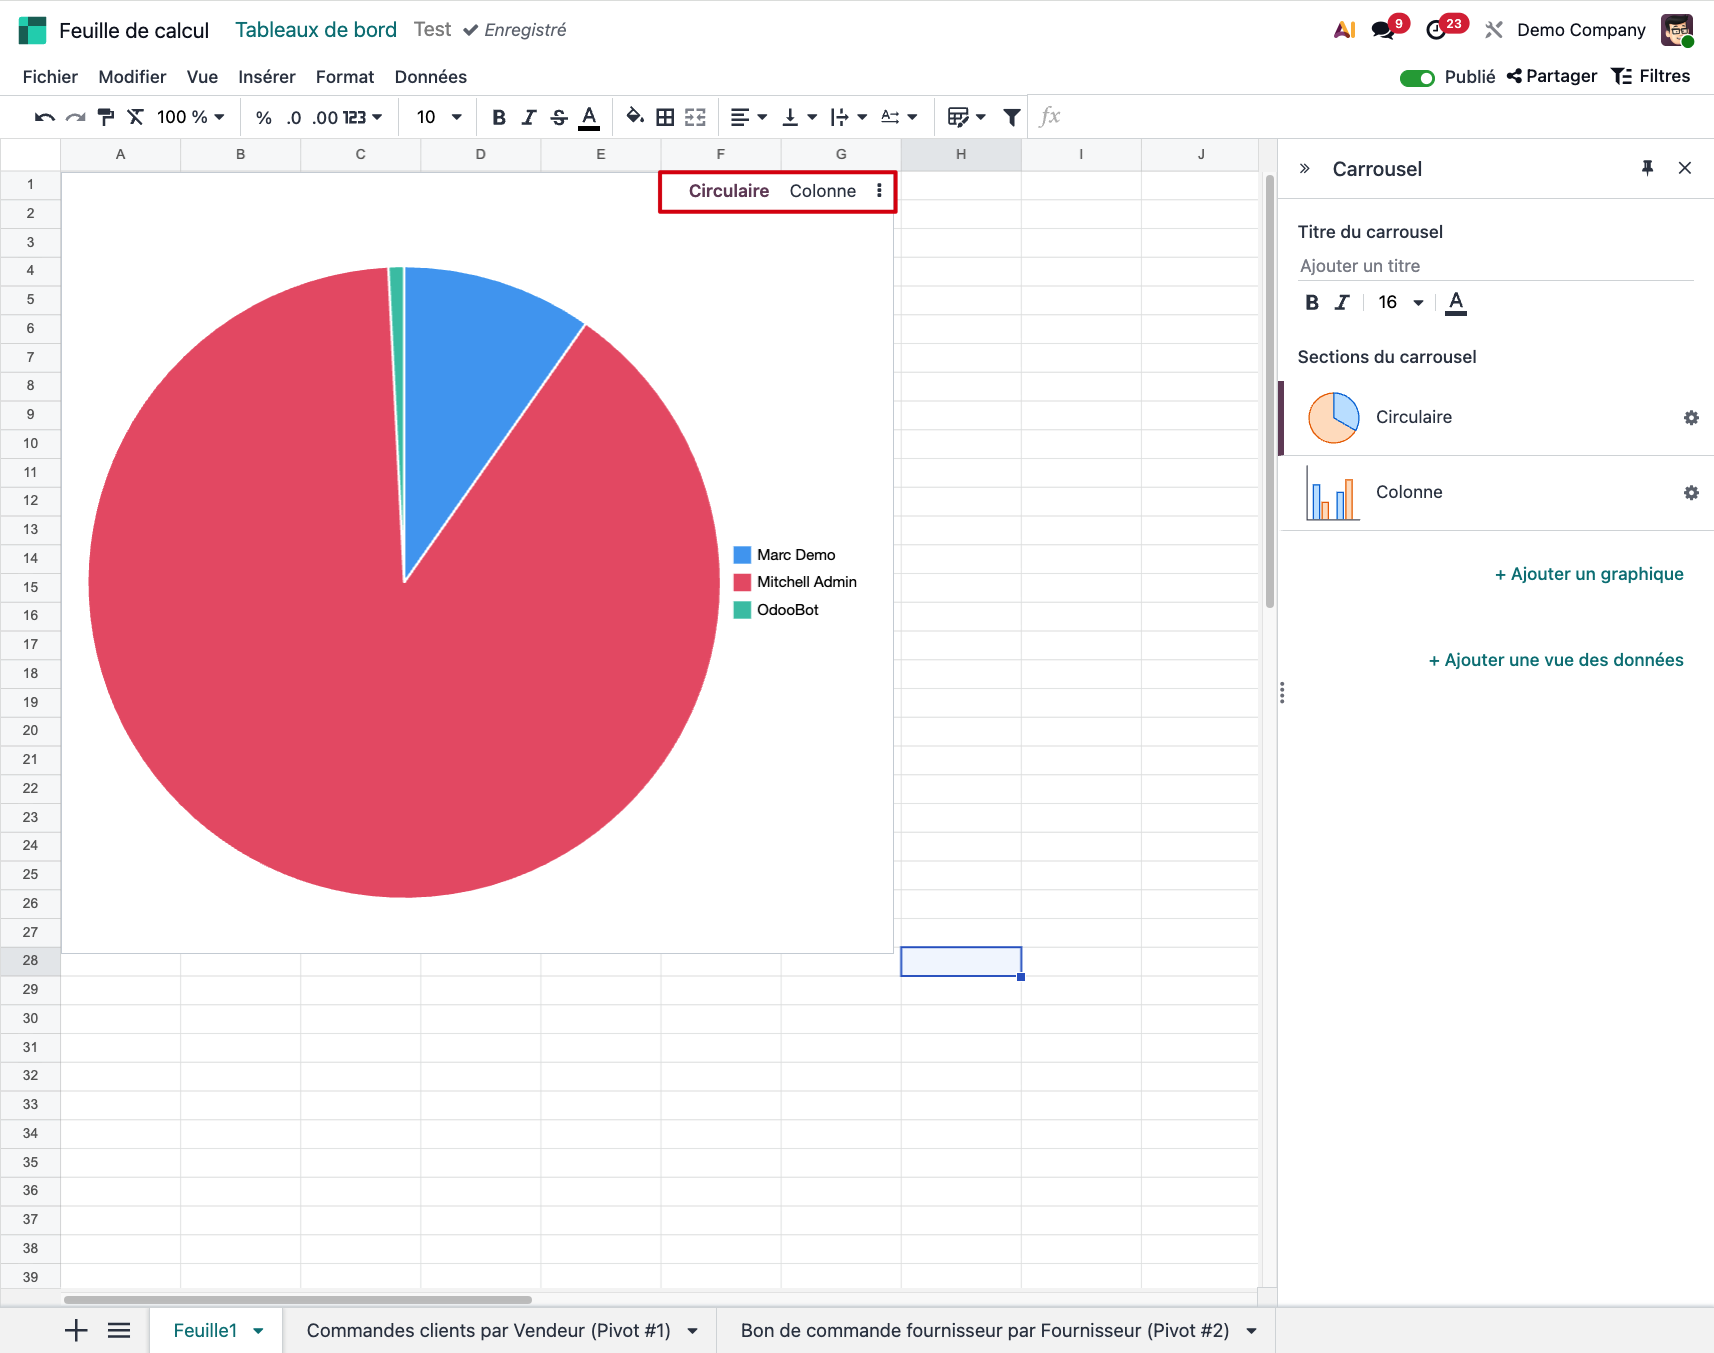Toggle the Publié switch
Viewport: 1714px width, 1353px height.
click(x=1416, y=78)
